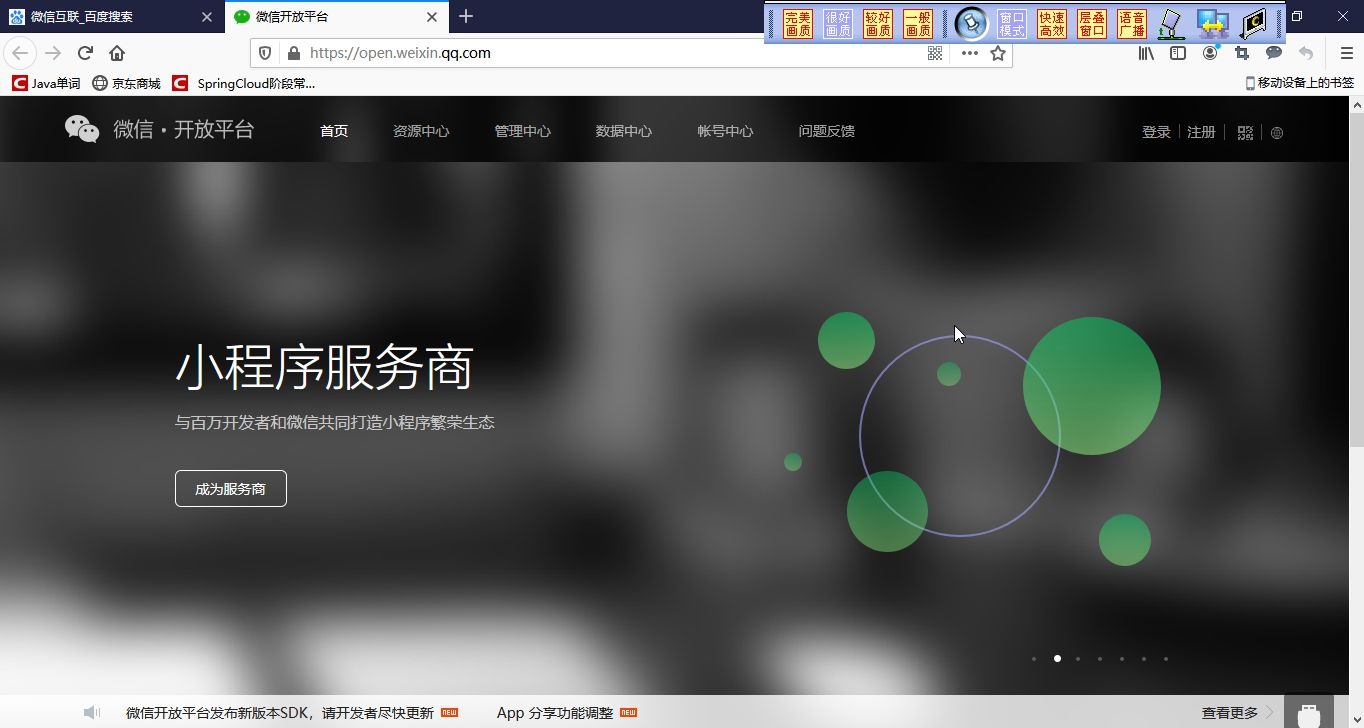Image resolution: width=1364 pixels, height=728 pixels.
Task: Open 数据中心 nav item
Action: tap(624, 131)
